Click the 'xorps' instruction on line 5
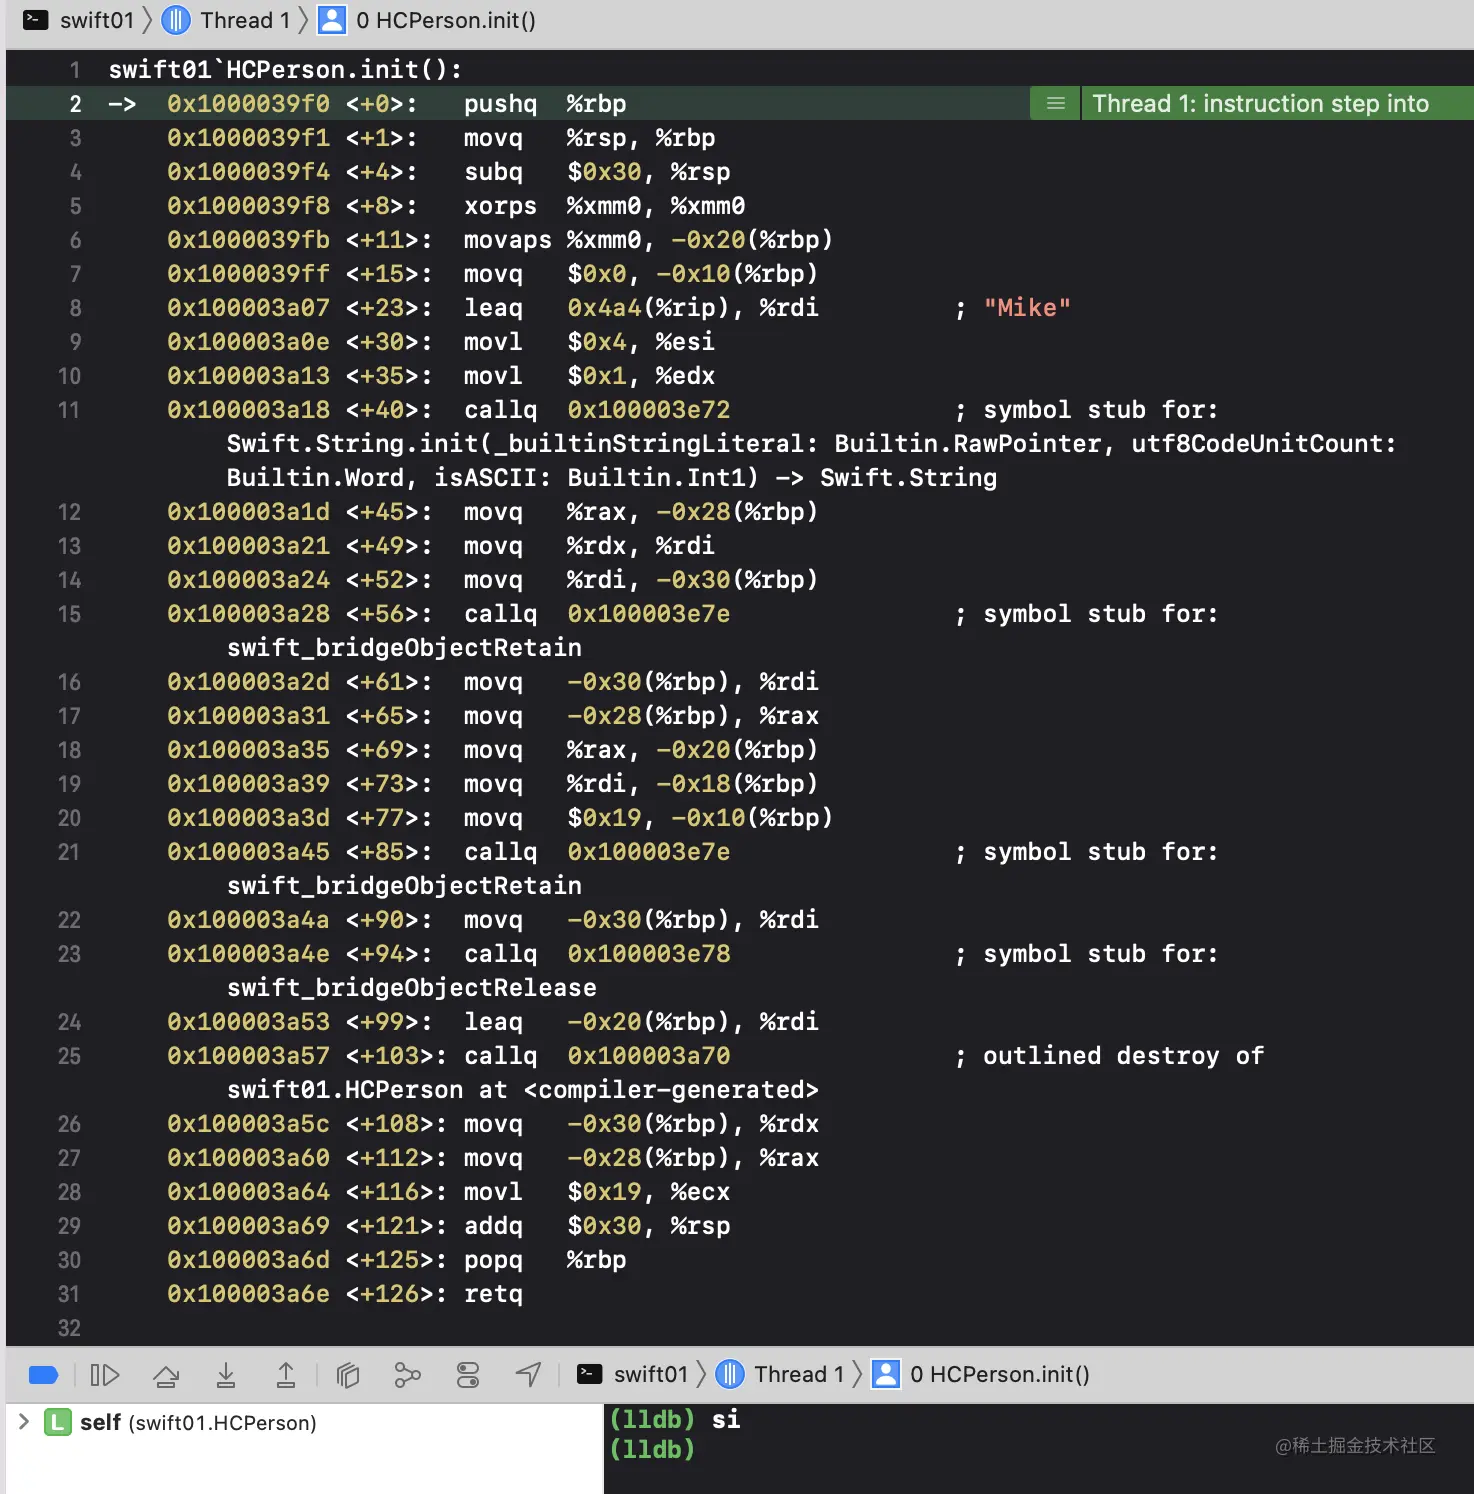 click(500, 206)
